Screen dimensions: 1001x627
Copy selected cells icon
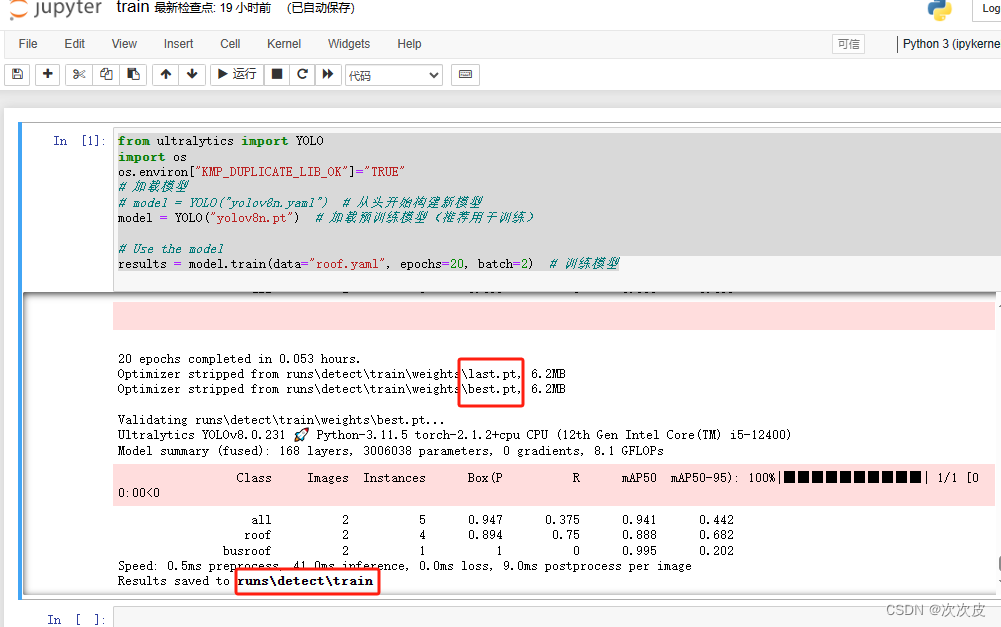(106, 75)
